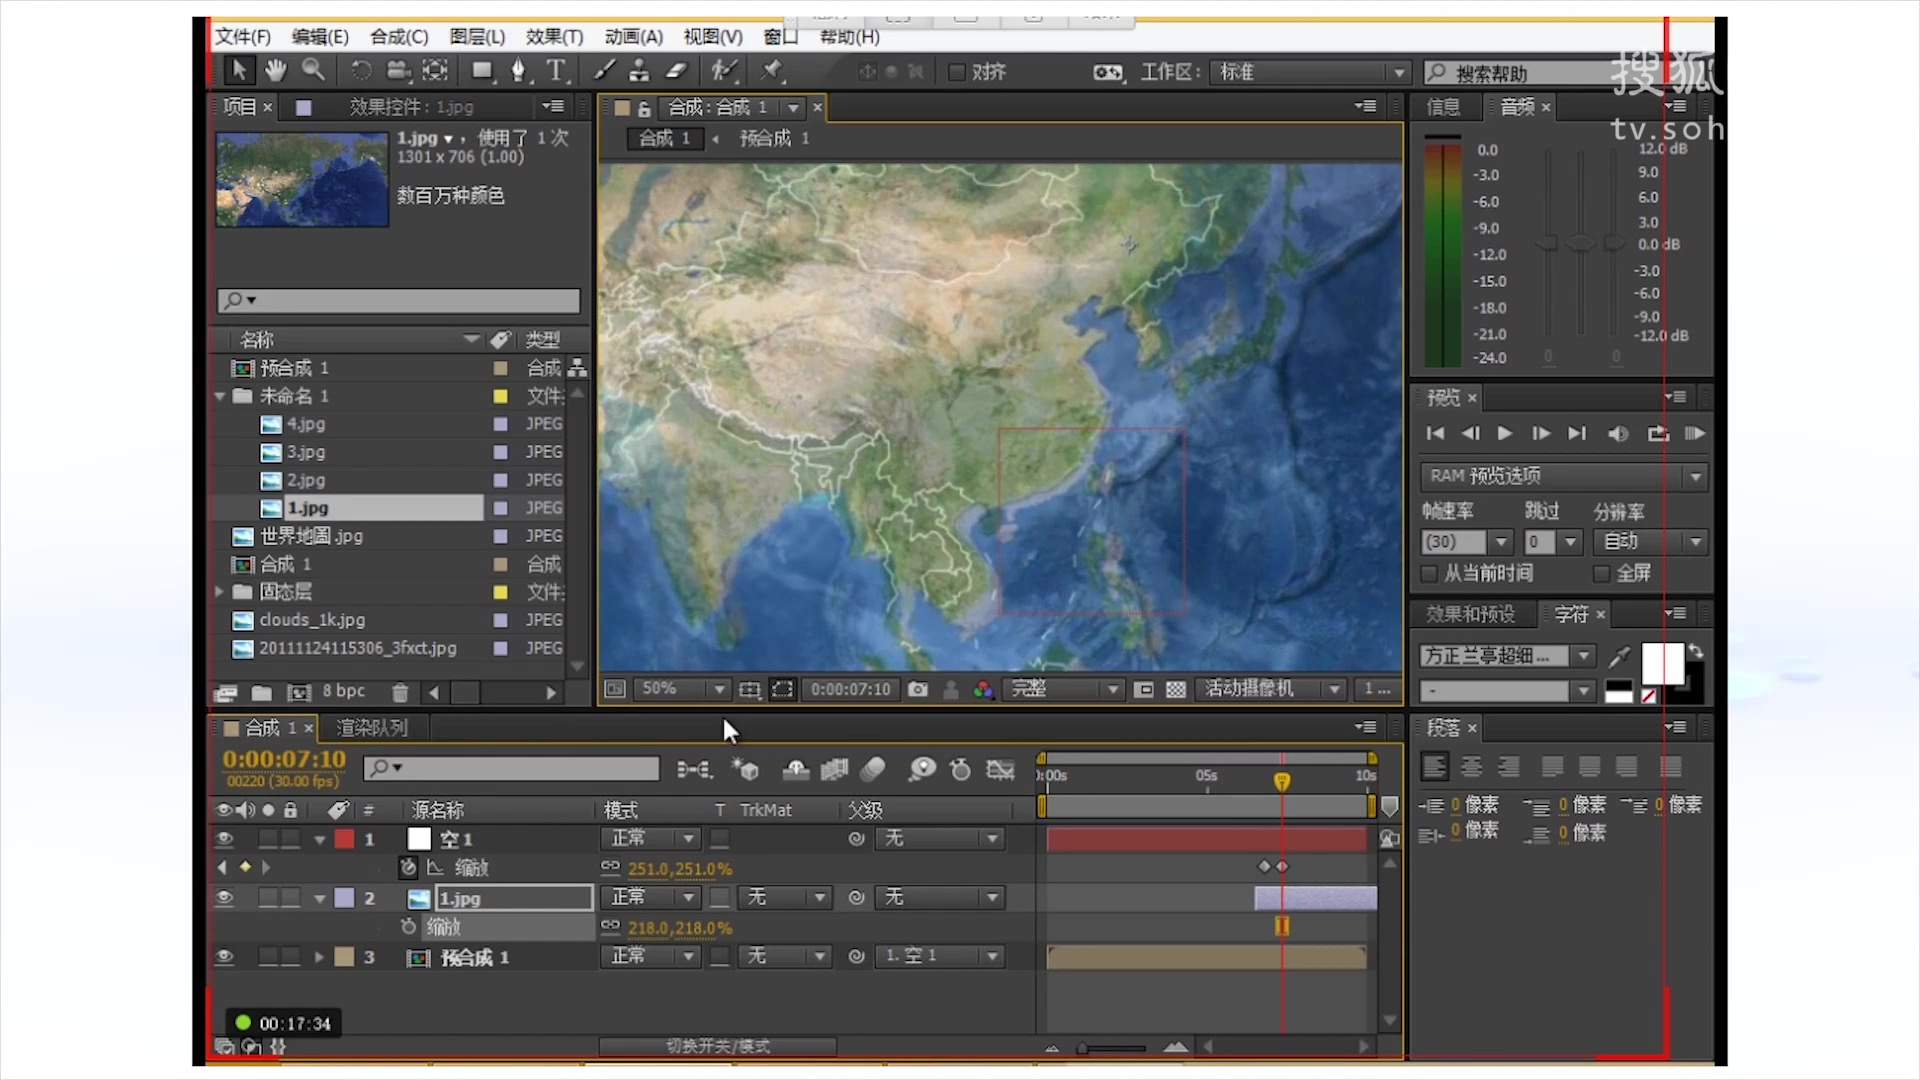Image resolution: width=1920 pixels, height=1080 pixels.
Task: Click the snapshot camera icon in viewer
Action: [x=917, y=689]
